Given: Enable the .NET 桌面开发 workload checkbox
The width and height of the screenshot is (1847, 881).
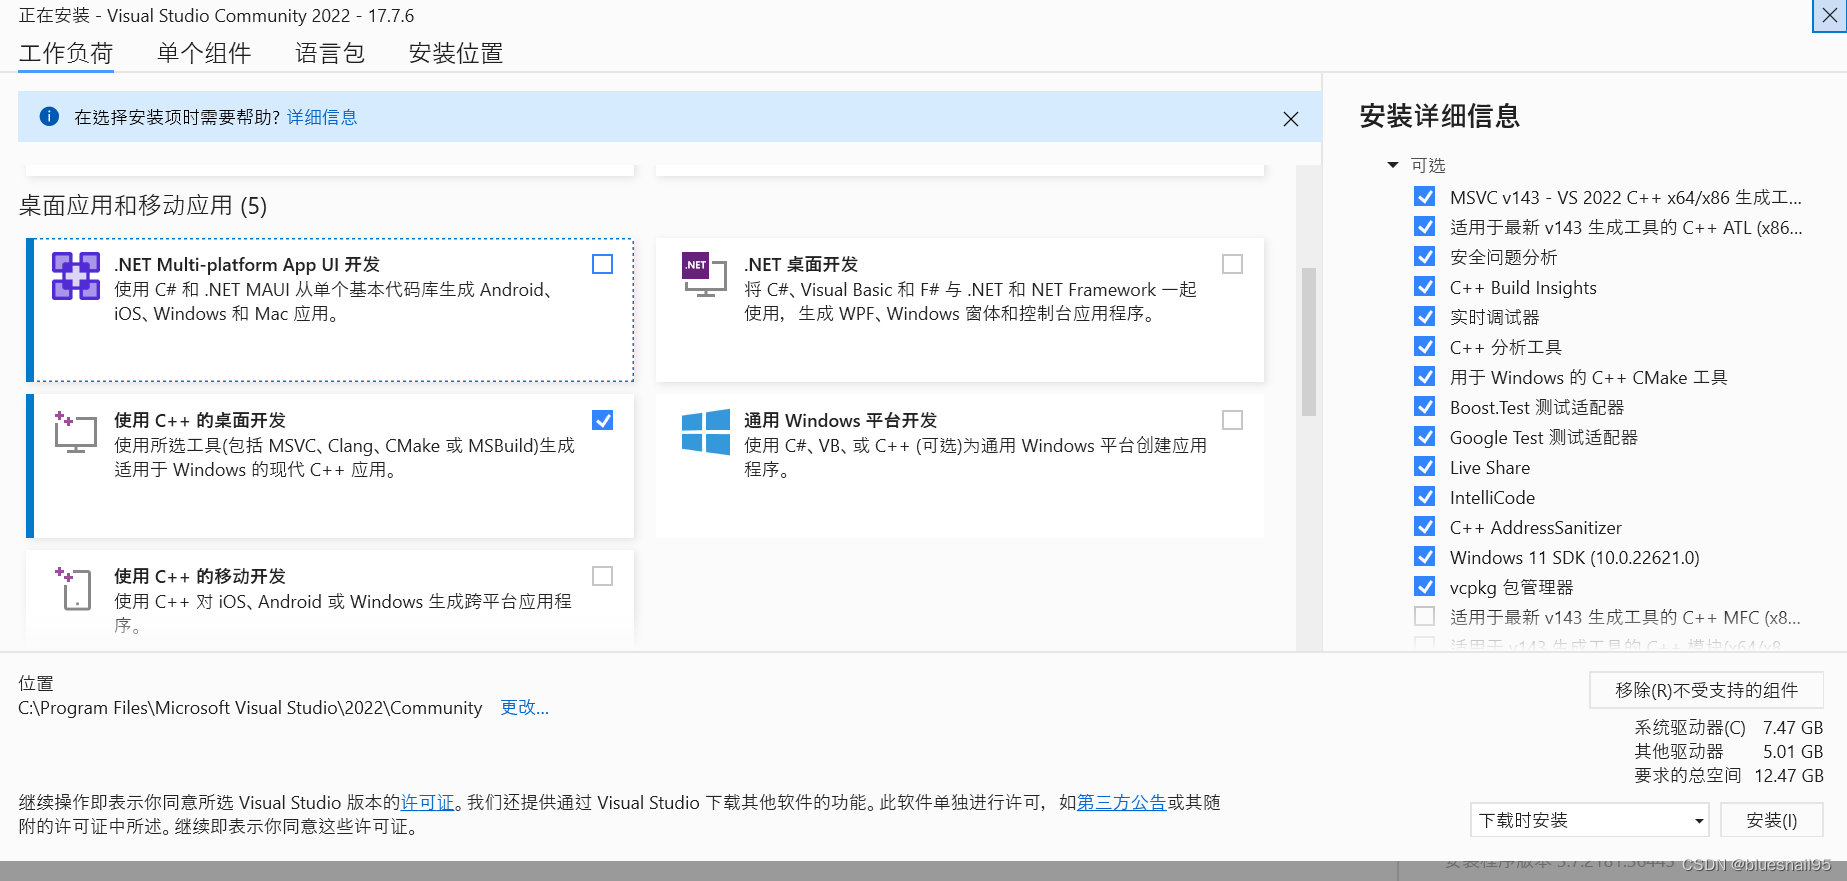Looking at the screenshot, I should [x=1232, y=264].
